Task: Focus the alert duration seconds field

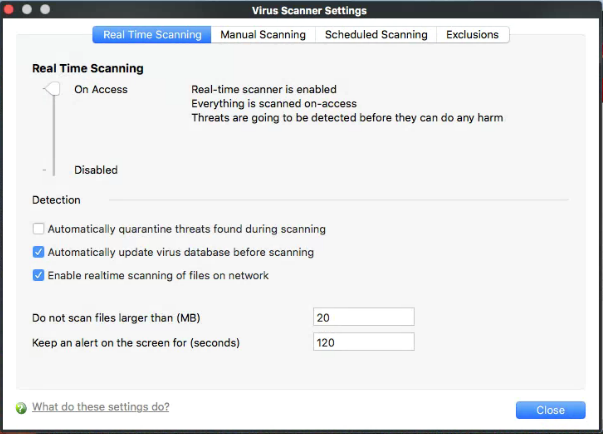Action: coord(364,342)
